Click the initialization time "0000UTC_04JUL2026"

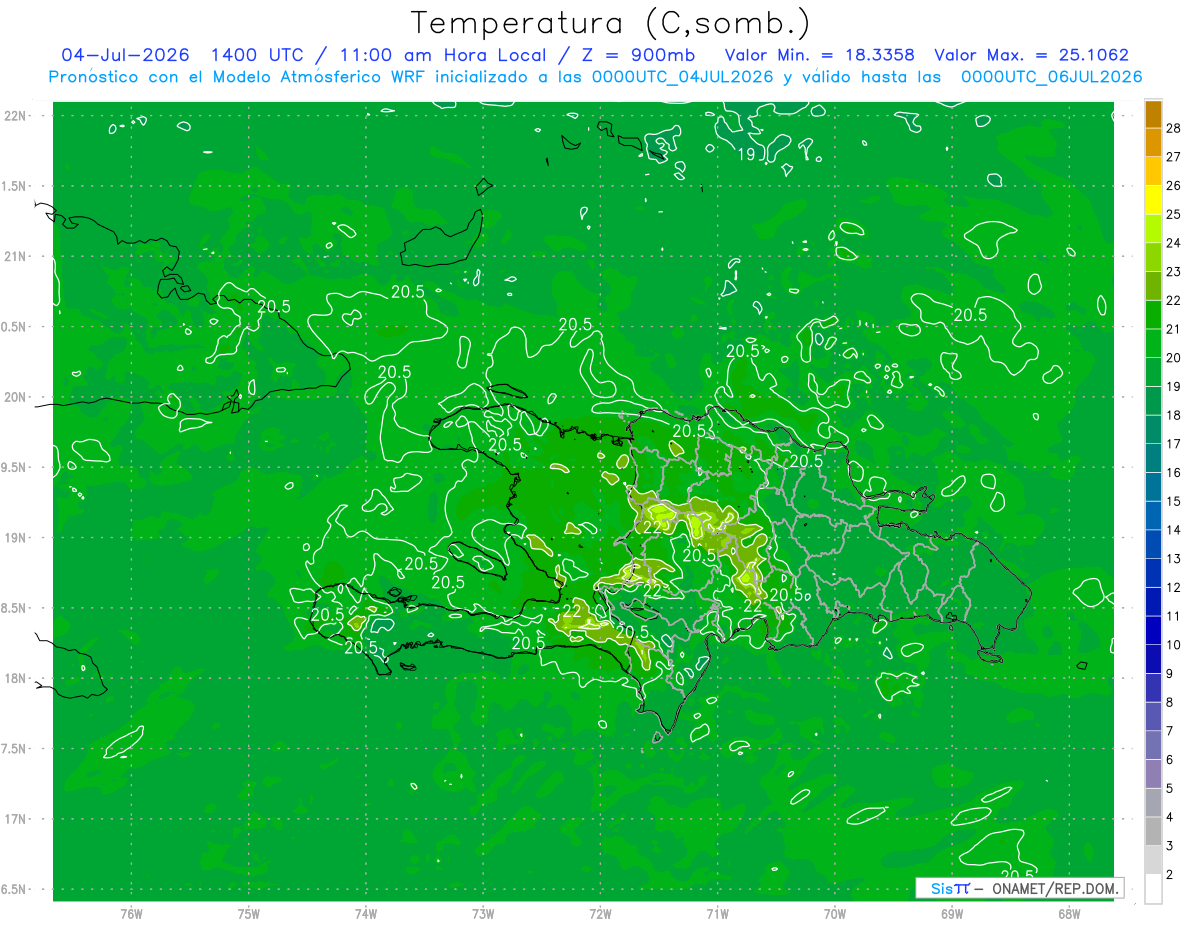click(x=683, y=77)
